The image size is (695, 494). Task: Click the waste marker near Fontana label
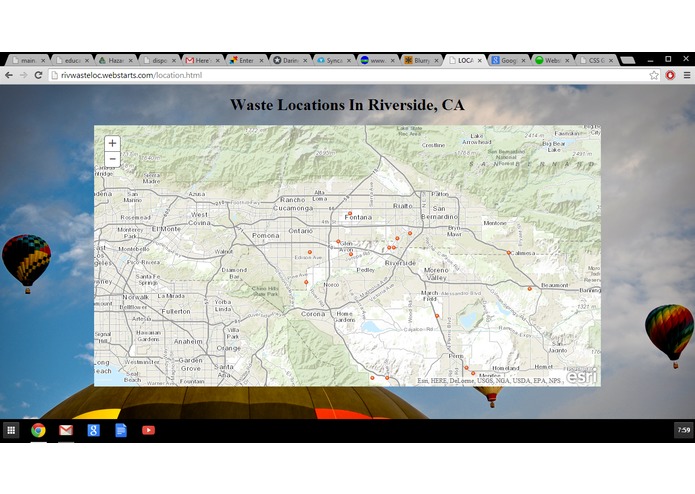pyautogui.click(x=350, y=214)
